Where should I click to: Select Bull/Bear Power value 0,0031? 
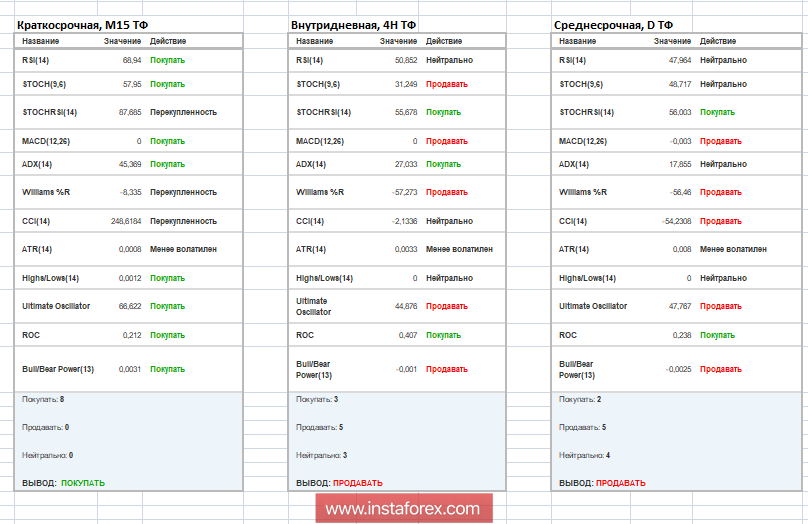(130, 369)
